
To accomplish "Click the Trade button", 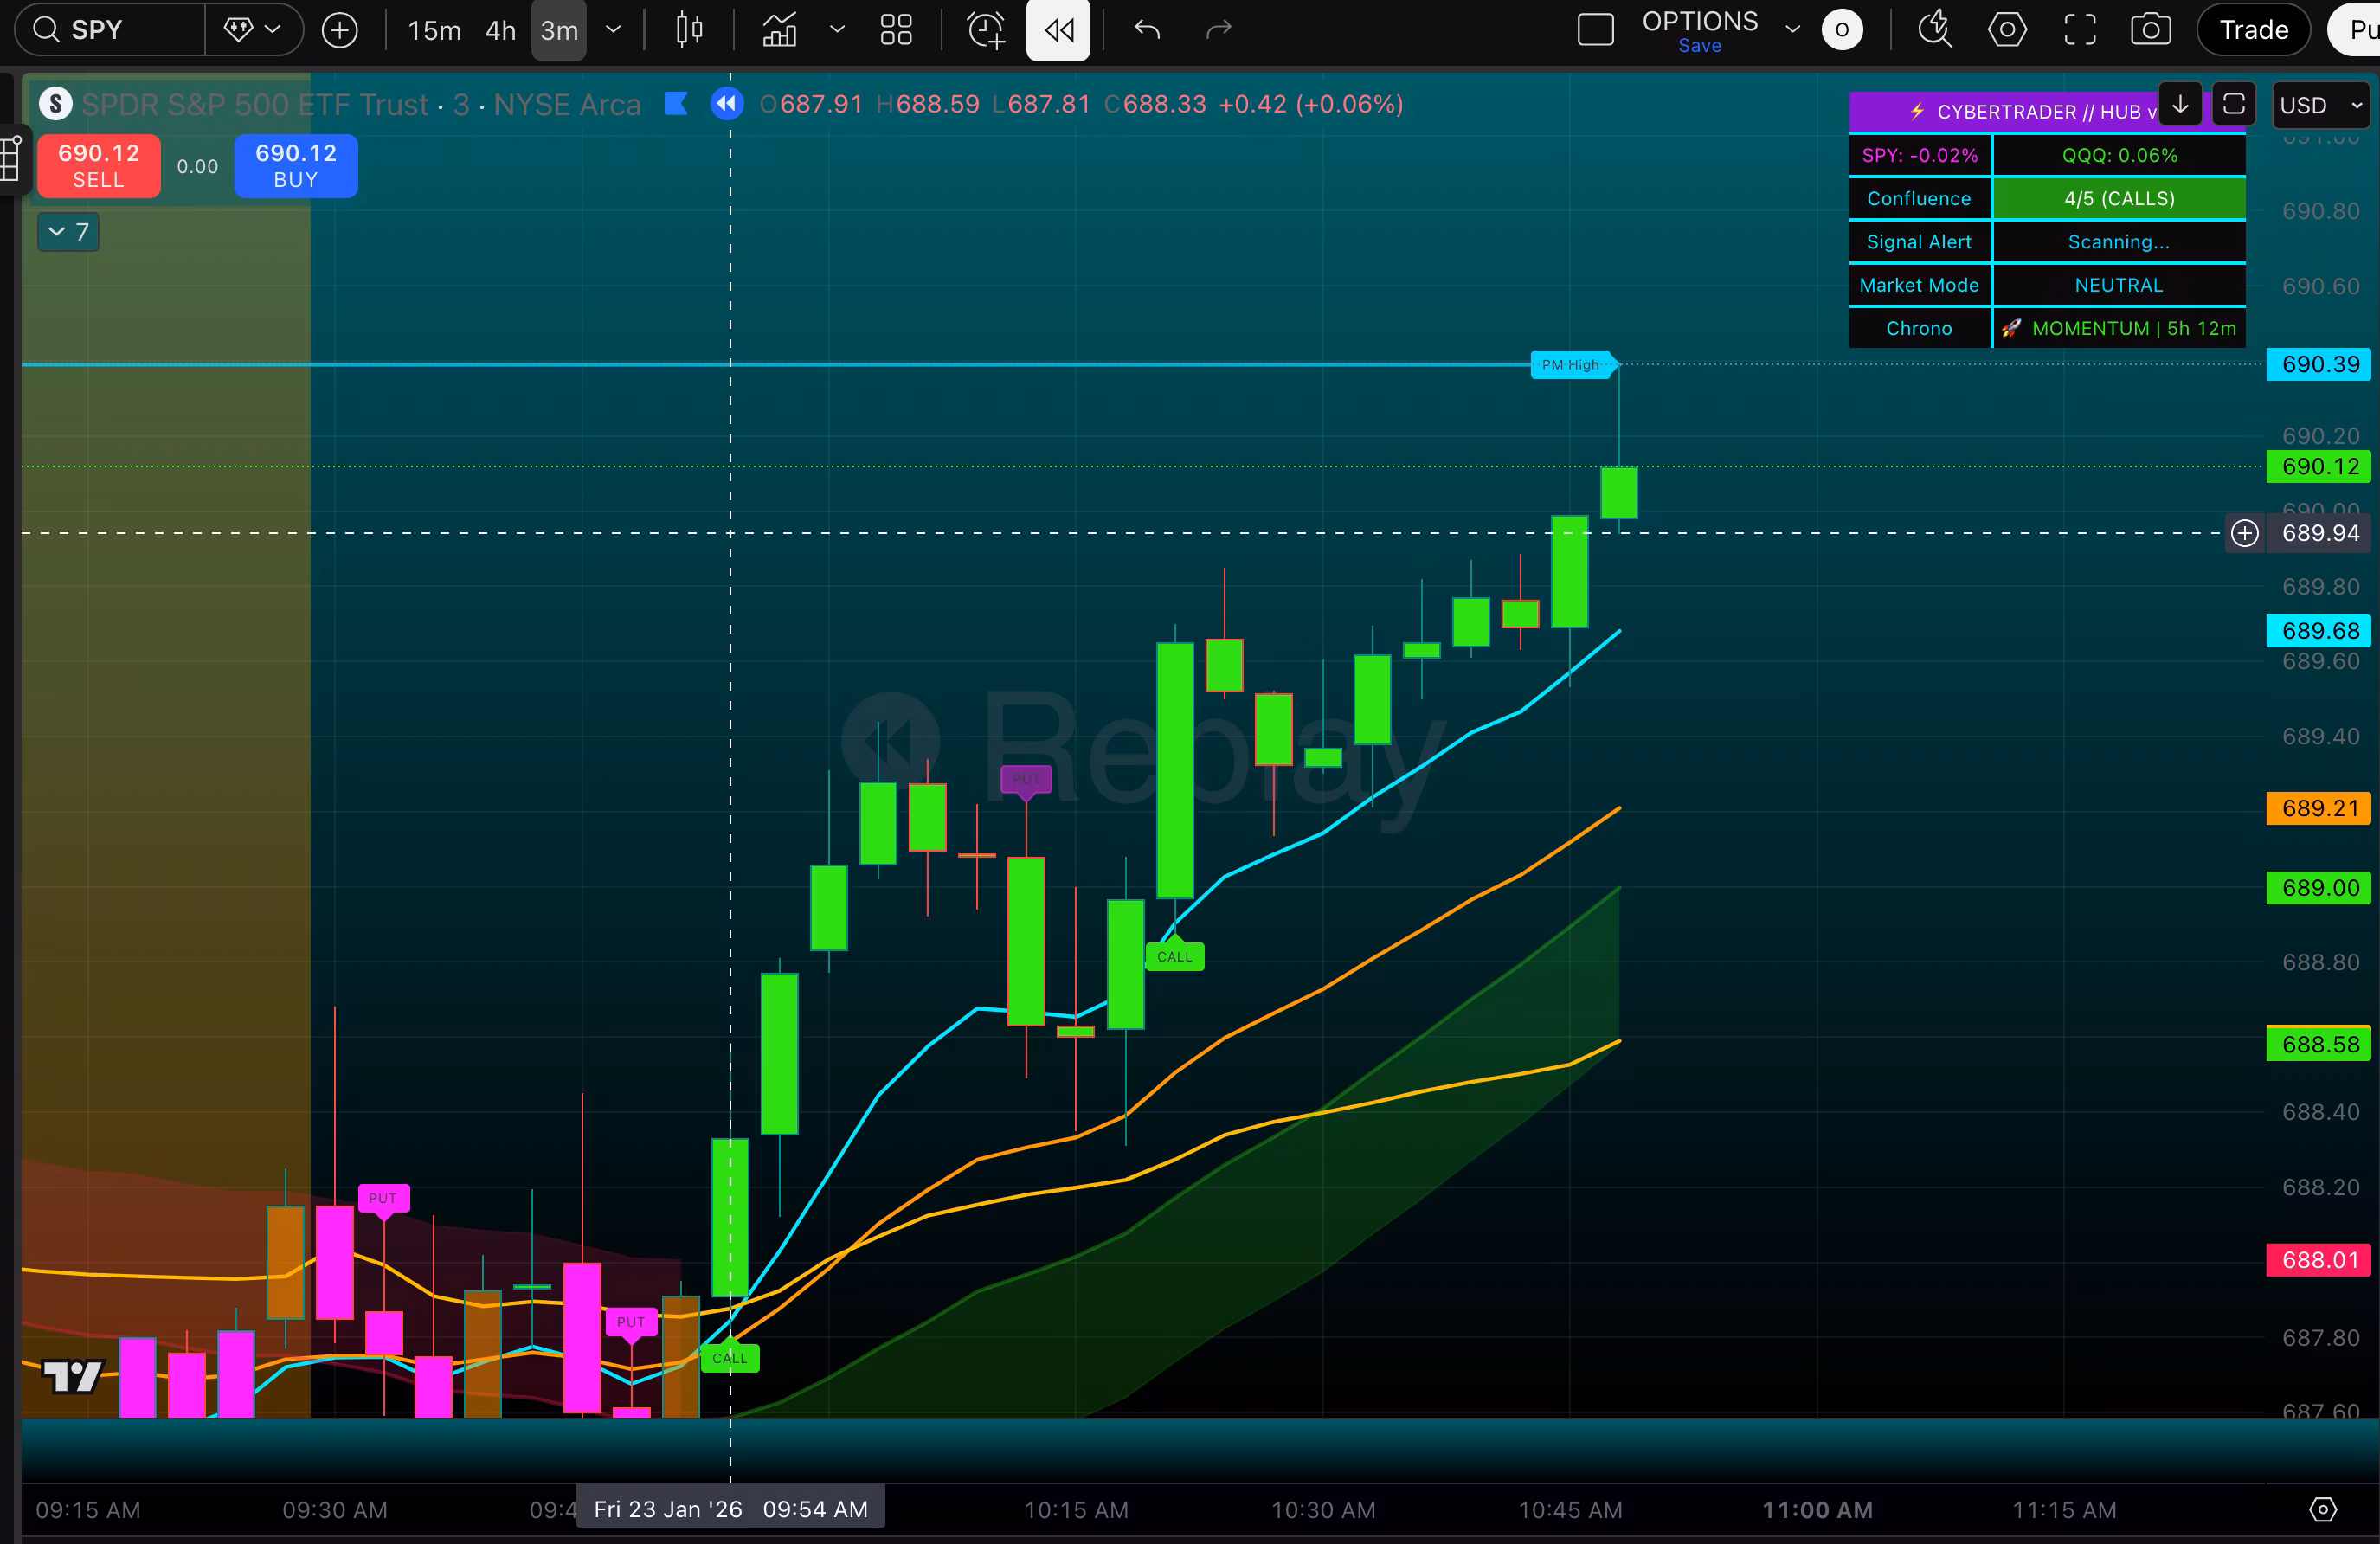I will 2253,30.
